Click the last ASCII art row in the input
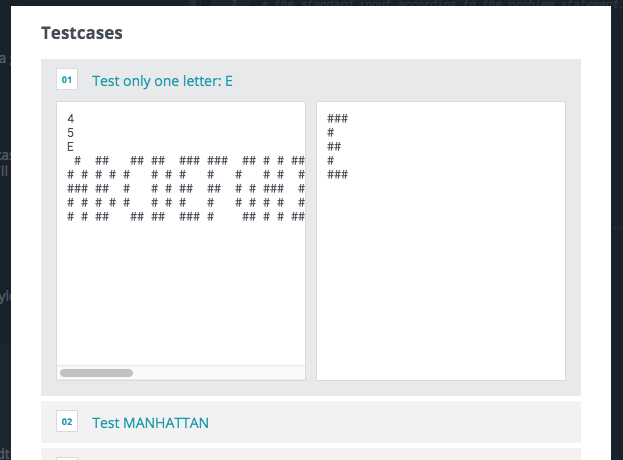623x460 pixels. tap(186, 216)
